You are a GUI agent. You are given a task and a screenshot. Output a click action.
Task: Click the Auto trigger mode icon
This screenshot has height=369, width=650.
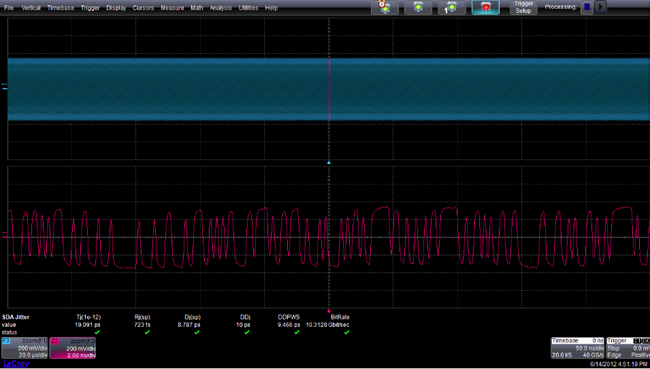click(385, 7)
